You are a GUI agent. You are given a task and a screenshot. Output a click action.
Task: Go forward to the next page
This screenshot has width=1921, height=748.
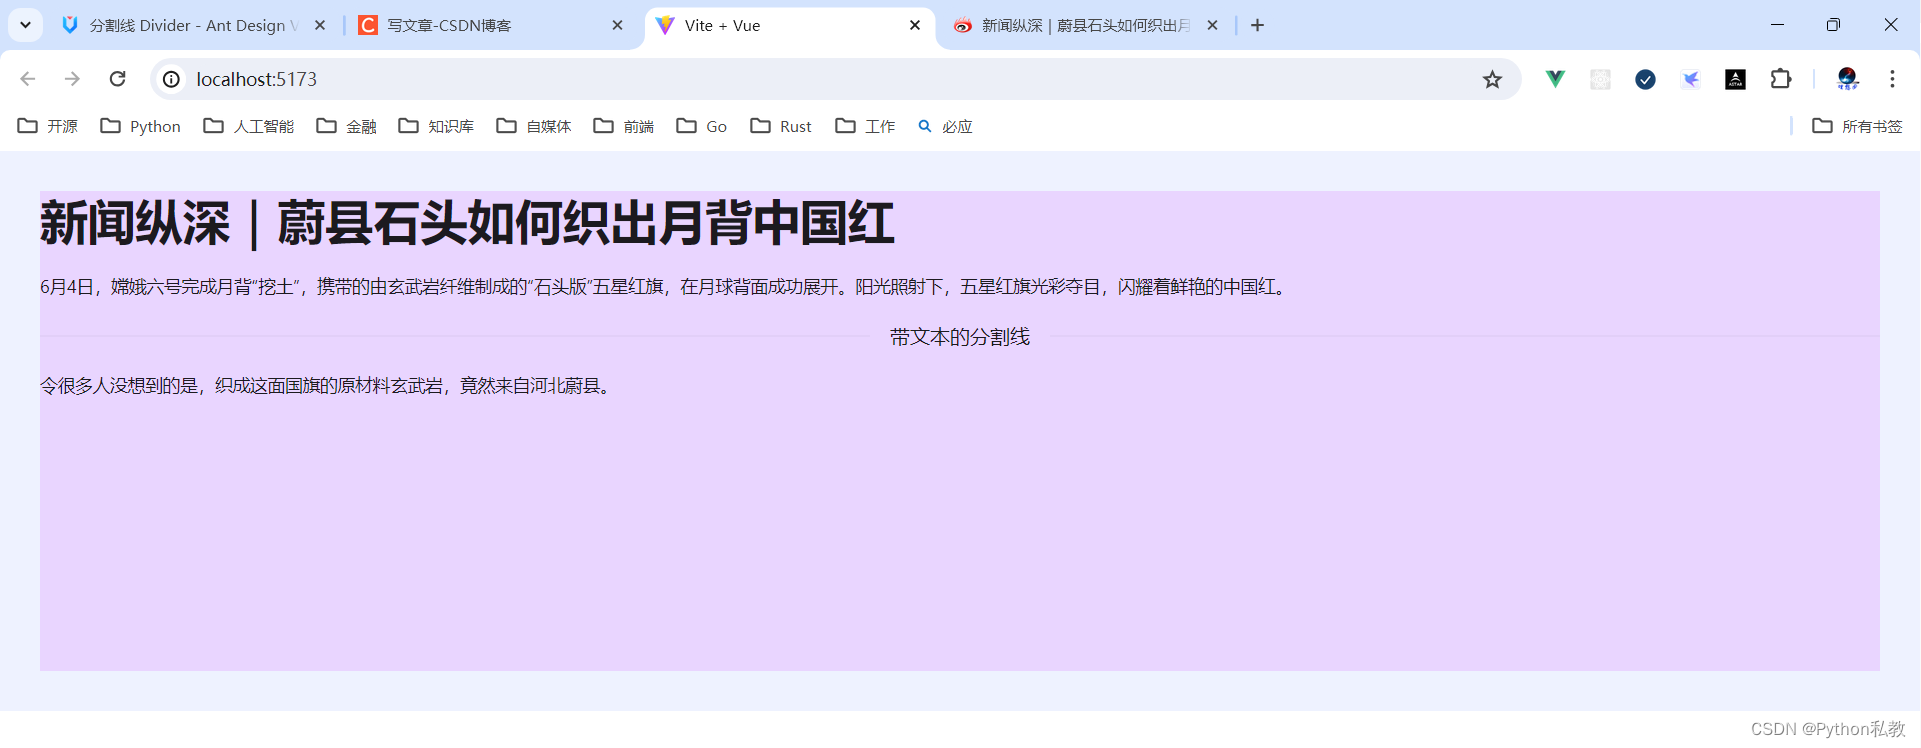(72, 79)
